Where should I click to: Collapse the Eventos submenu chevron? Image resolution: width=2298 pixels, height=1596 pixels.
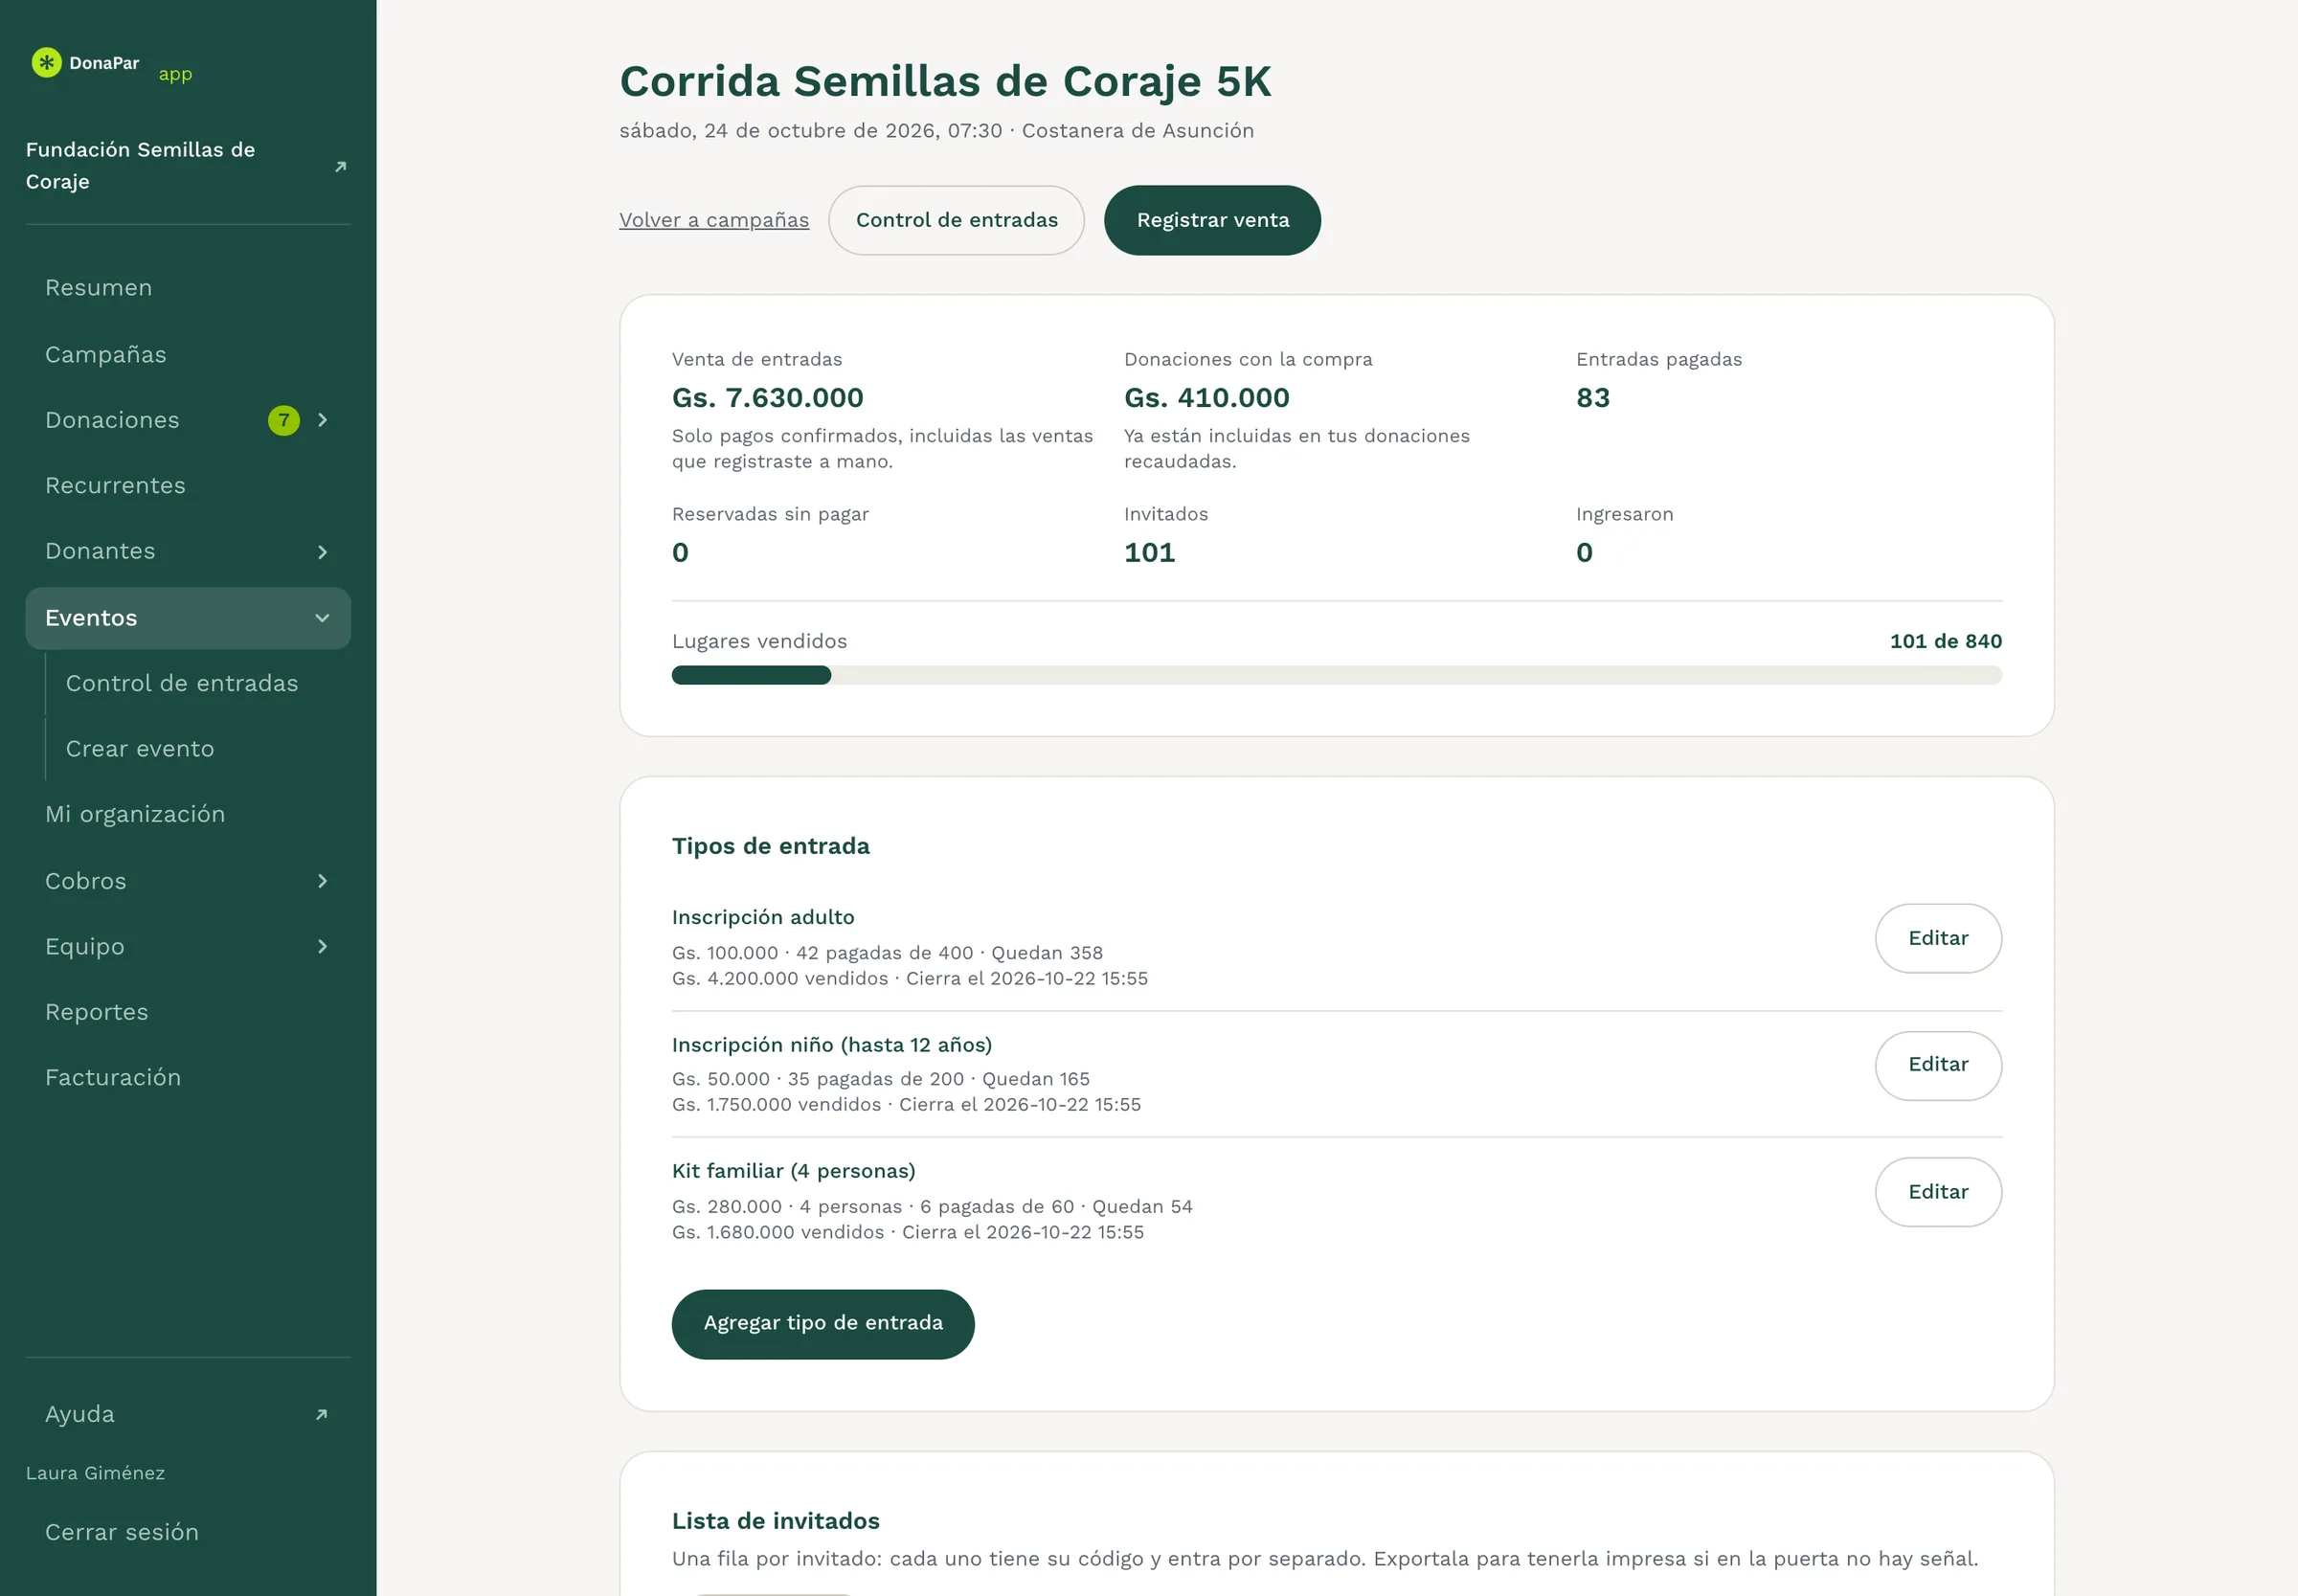(322, 618)
